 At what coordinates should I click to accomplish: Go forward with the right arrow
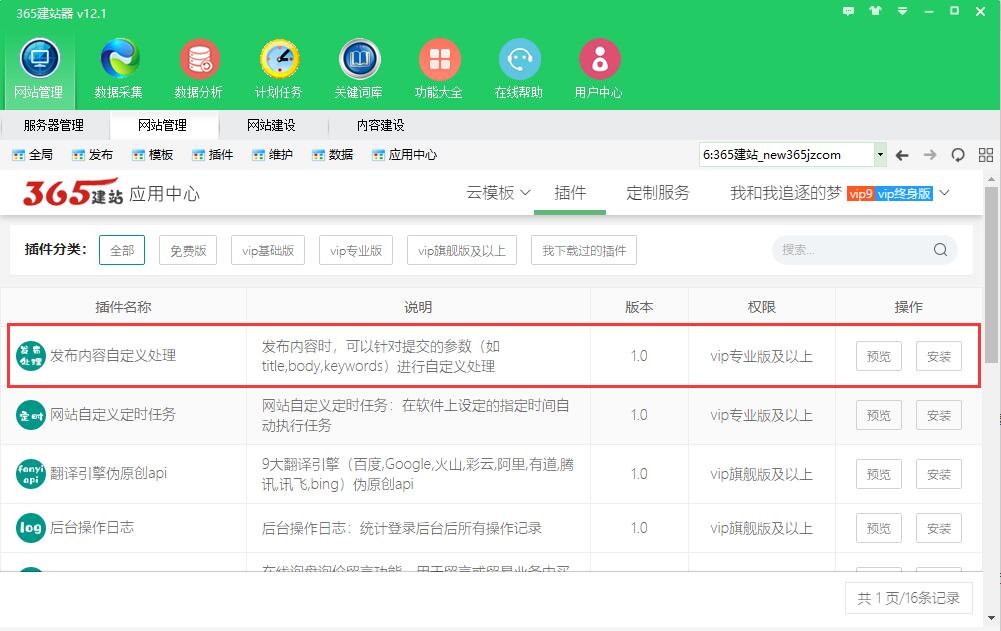coord(930,155)
